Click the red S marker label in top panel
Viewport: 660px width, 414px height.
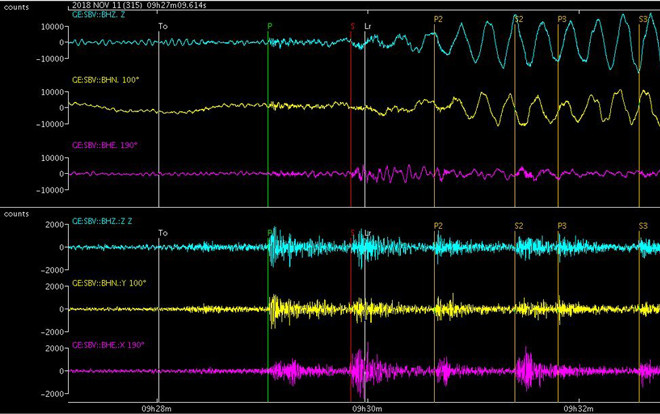(x=352, y=25)
